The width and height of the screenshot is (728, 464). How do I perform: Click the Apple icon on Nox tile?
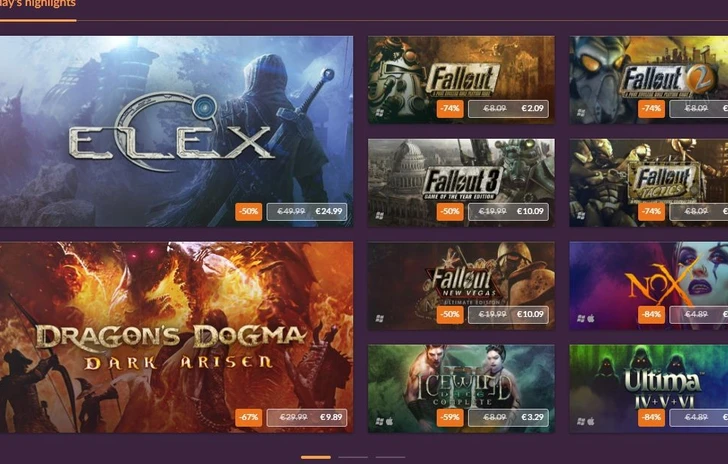[591, 319]
